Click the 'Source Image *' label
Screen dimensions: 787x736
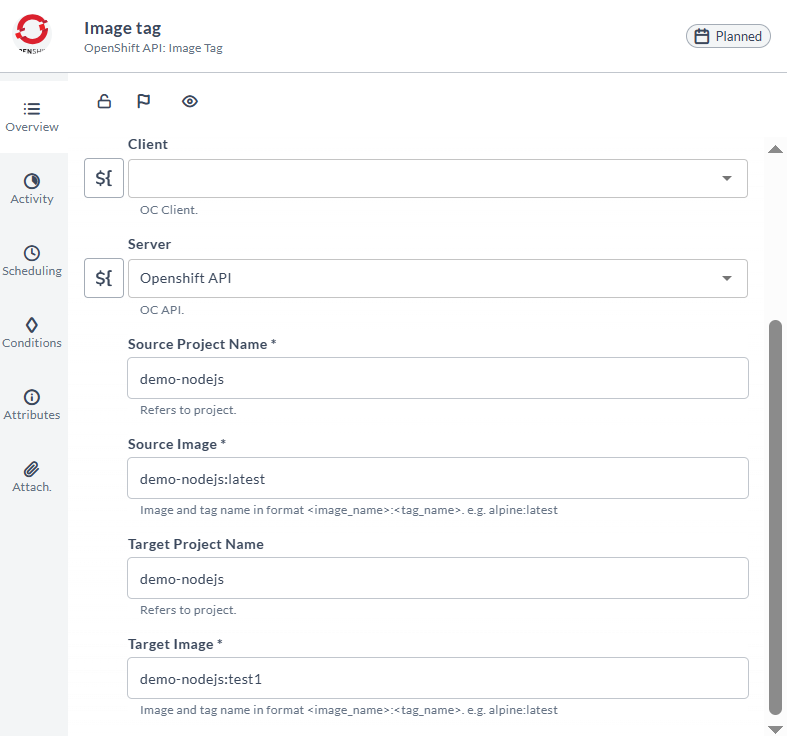[177, 444]
